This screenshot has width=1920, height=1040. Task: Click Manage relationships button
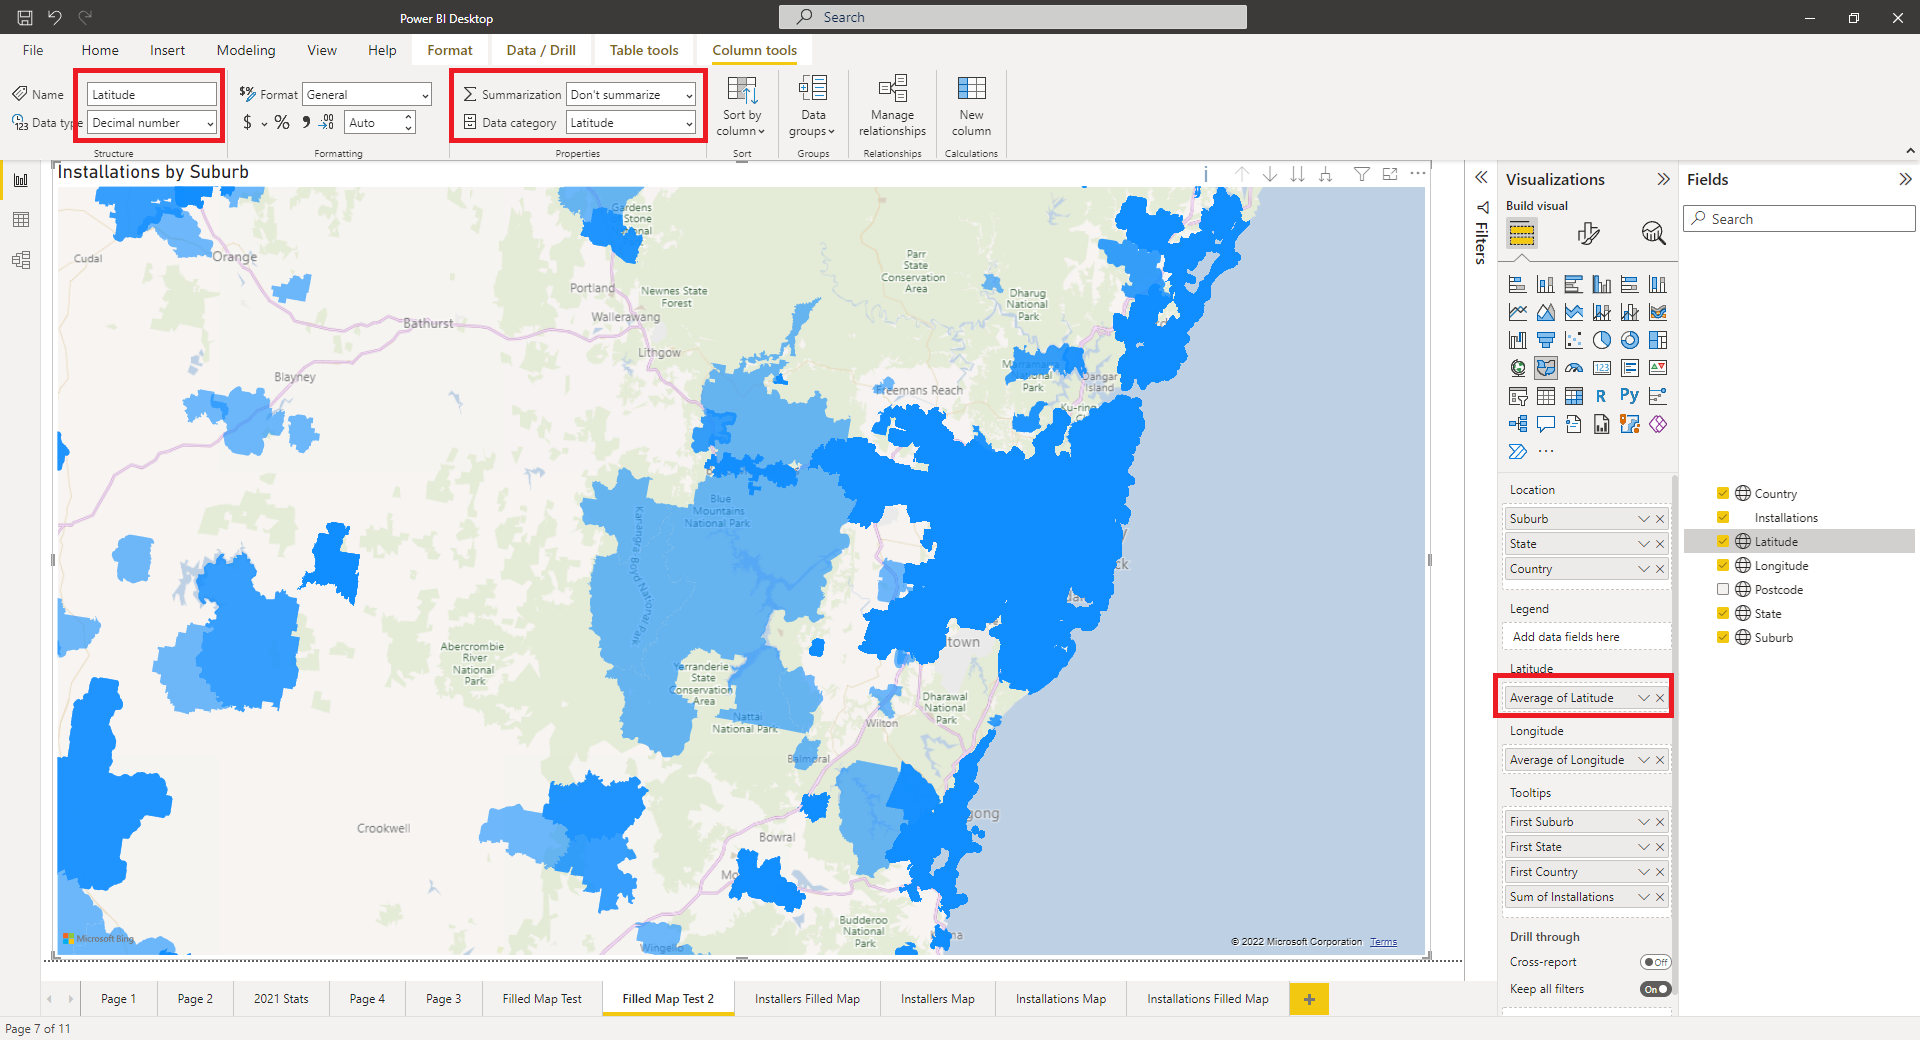(x=892, y=106)
